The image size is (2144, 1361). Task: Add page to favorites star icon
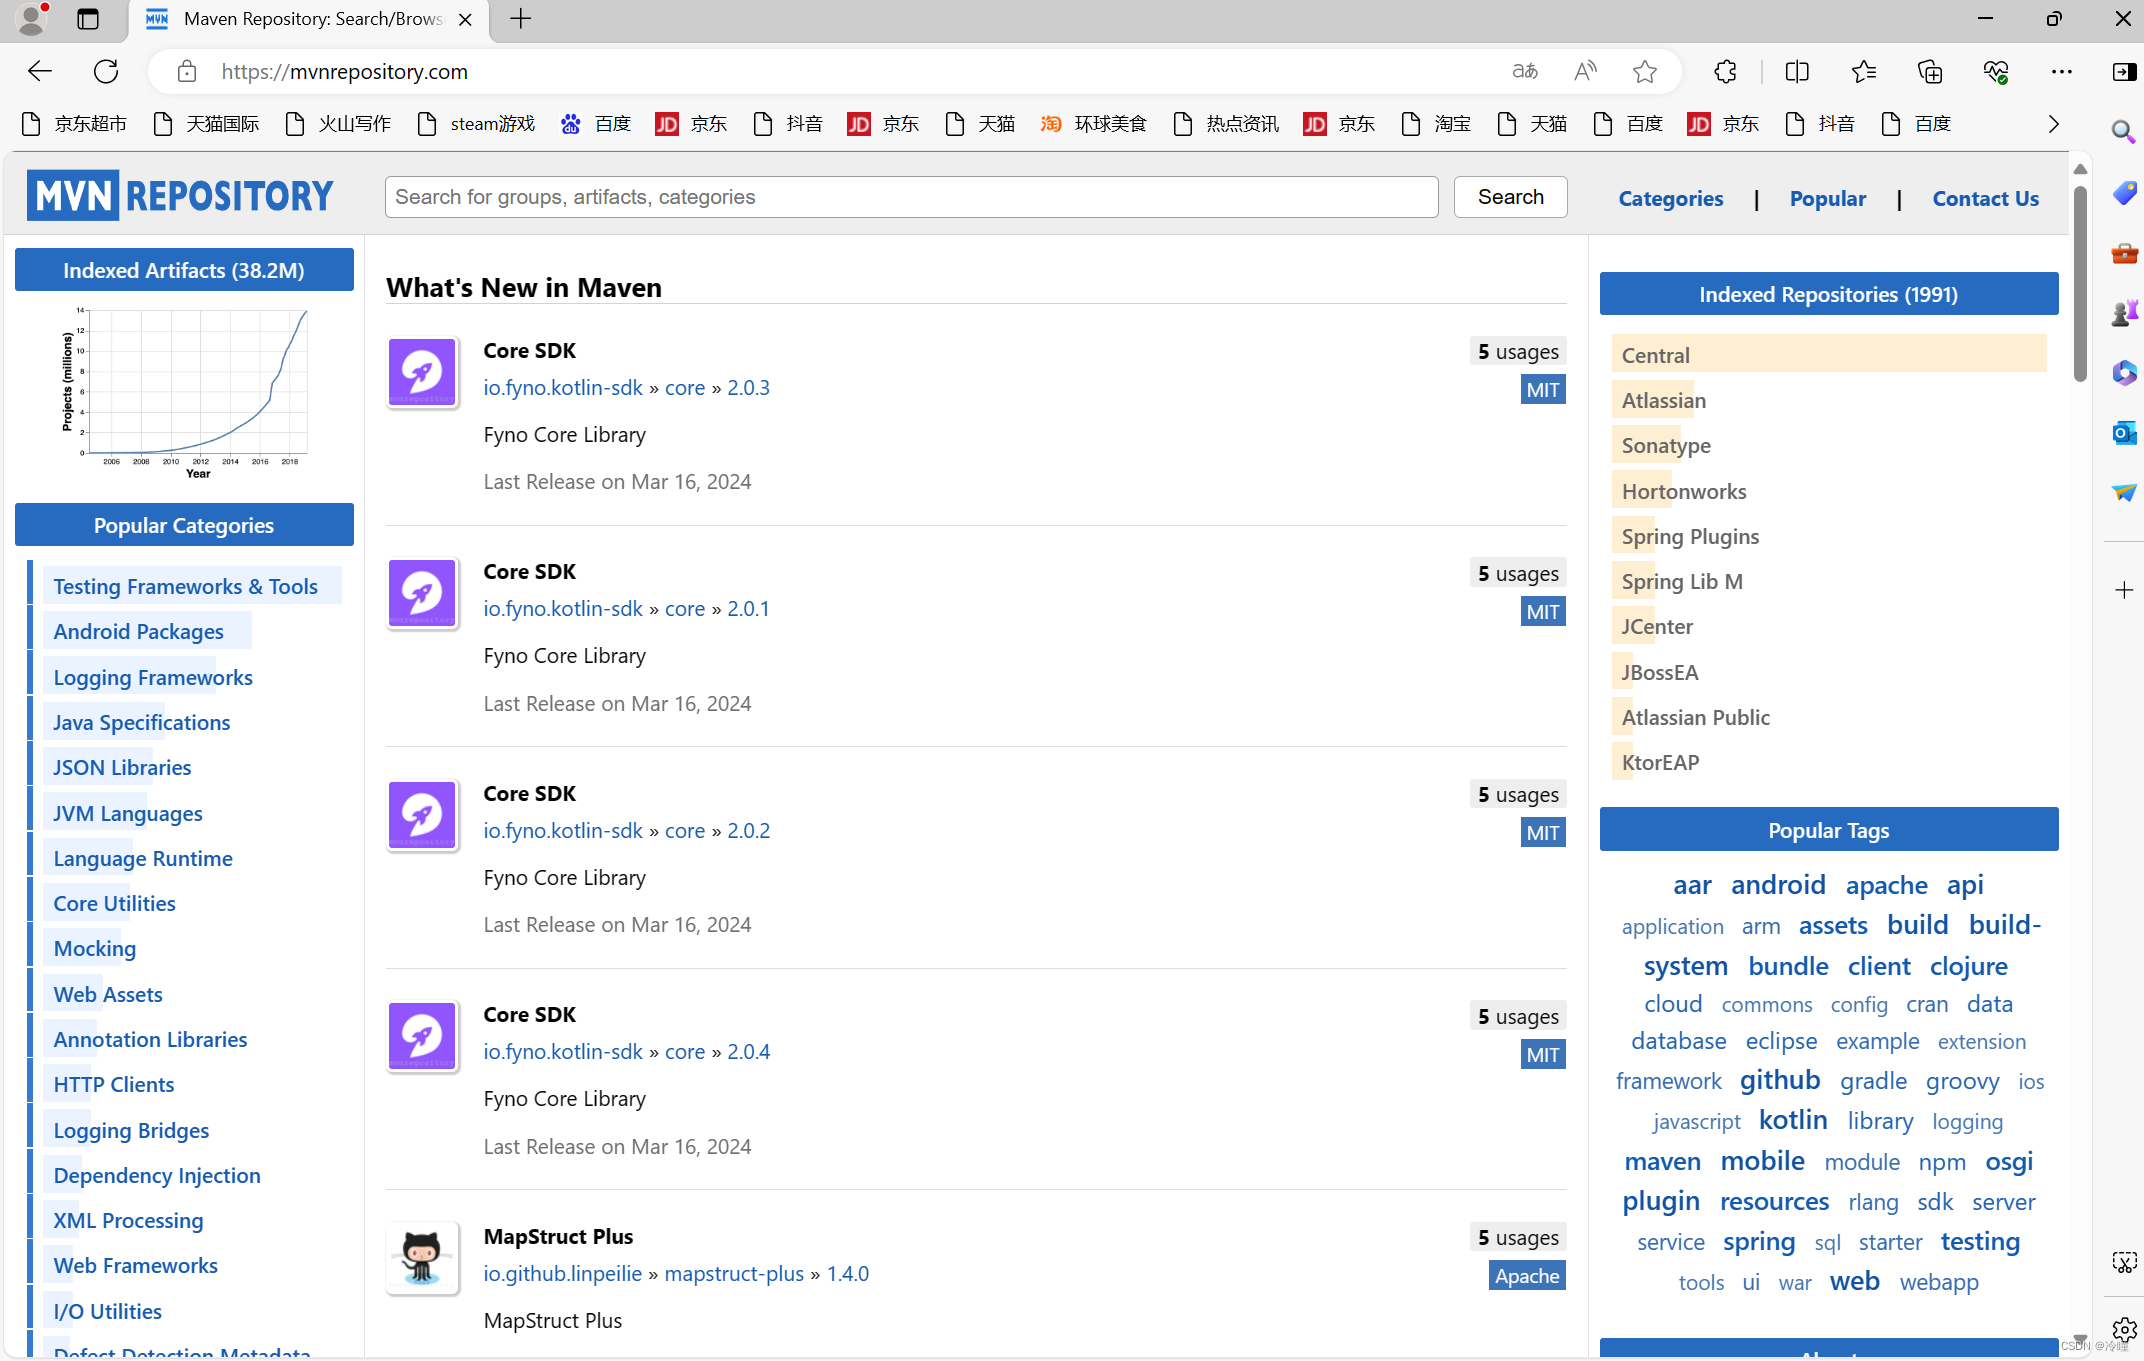click(x=1645, y=71)
